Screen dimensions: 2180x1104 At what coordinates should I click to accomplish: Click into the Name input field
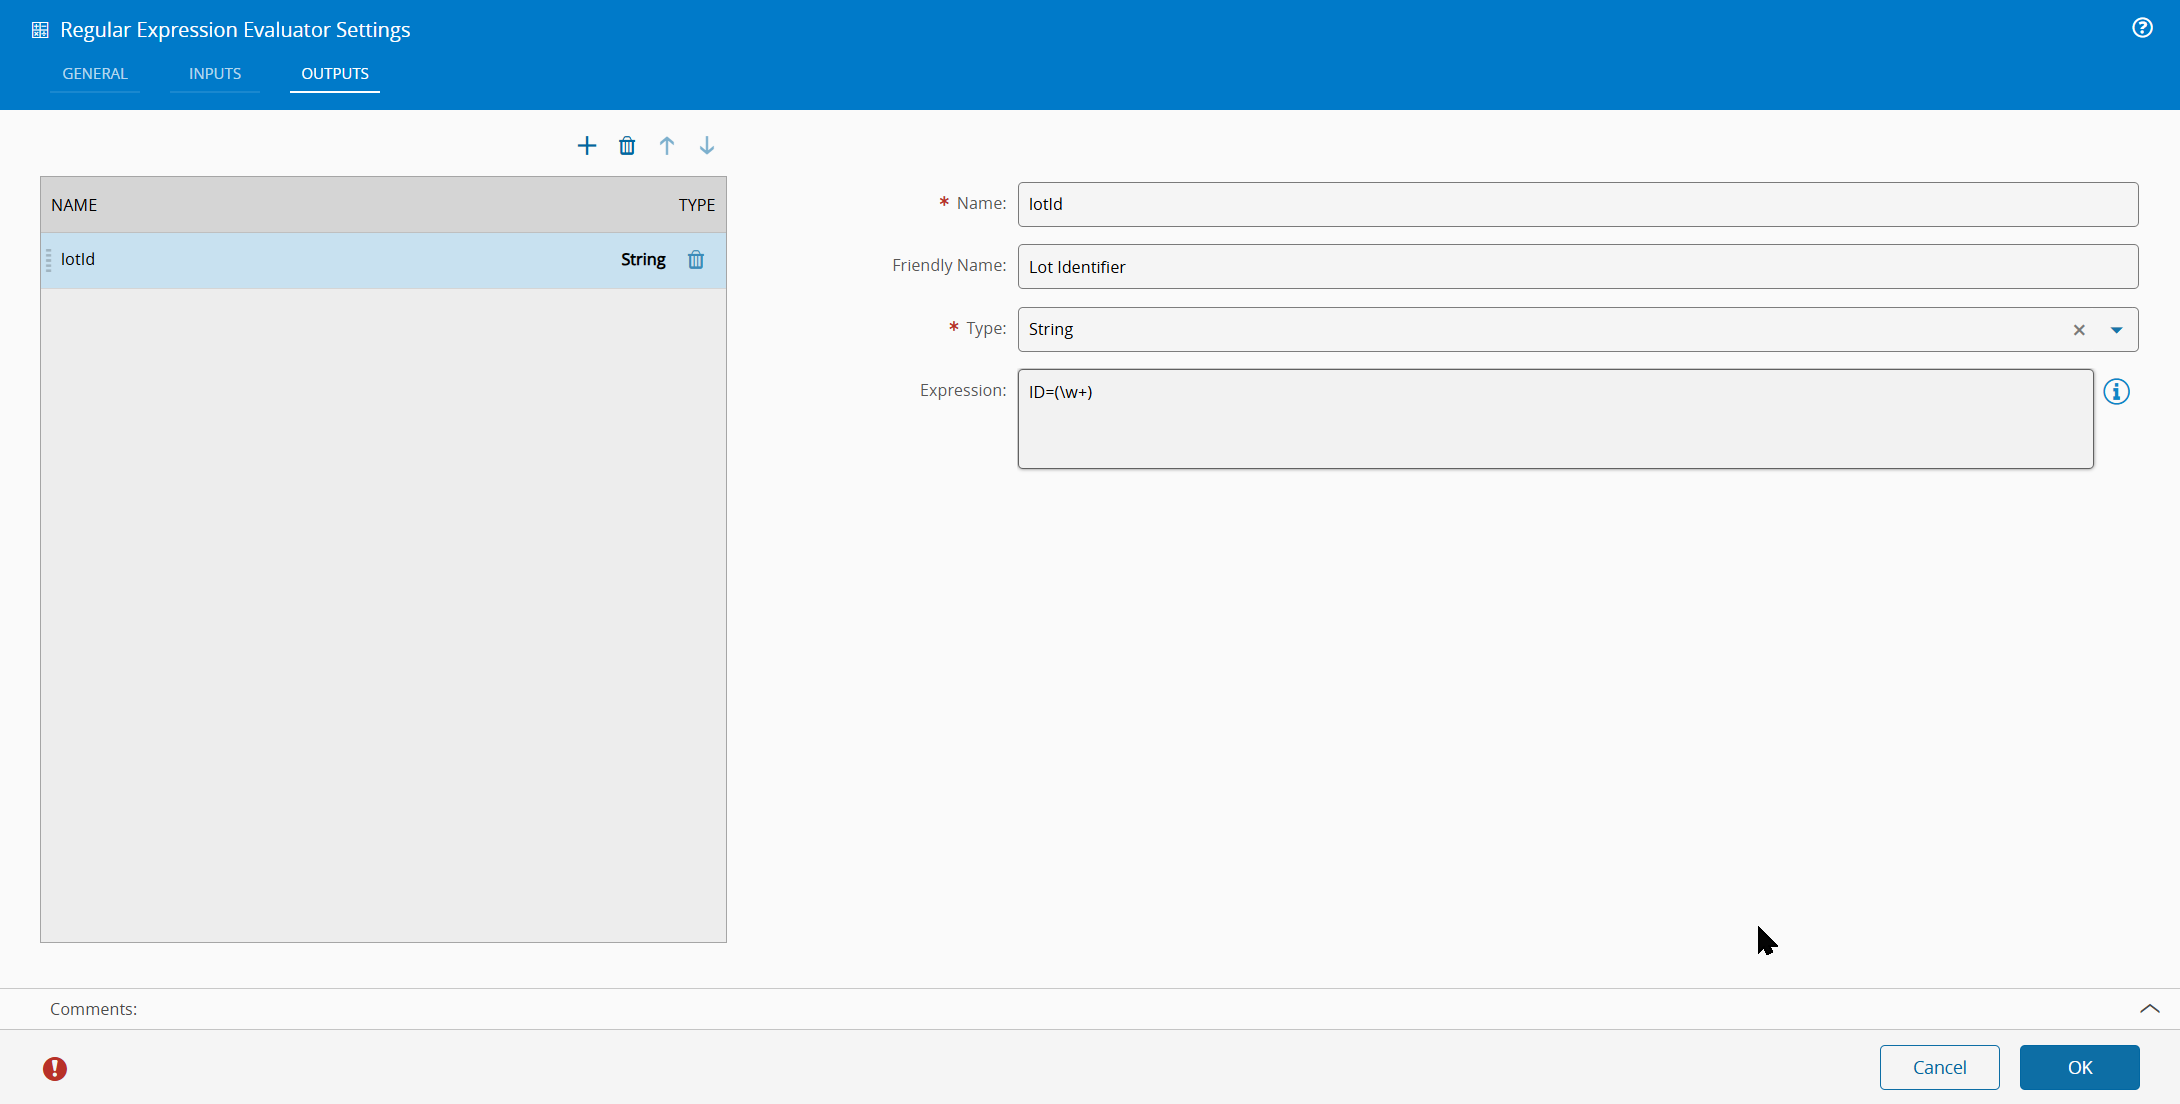click(x=1578, y=204)
